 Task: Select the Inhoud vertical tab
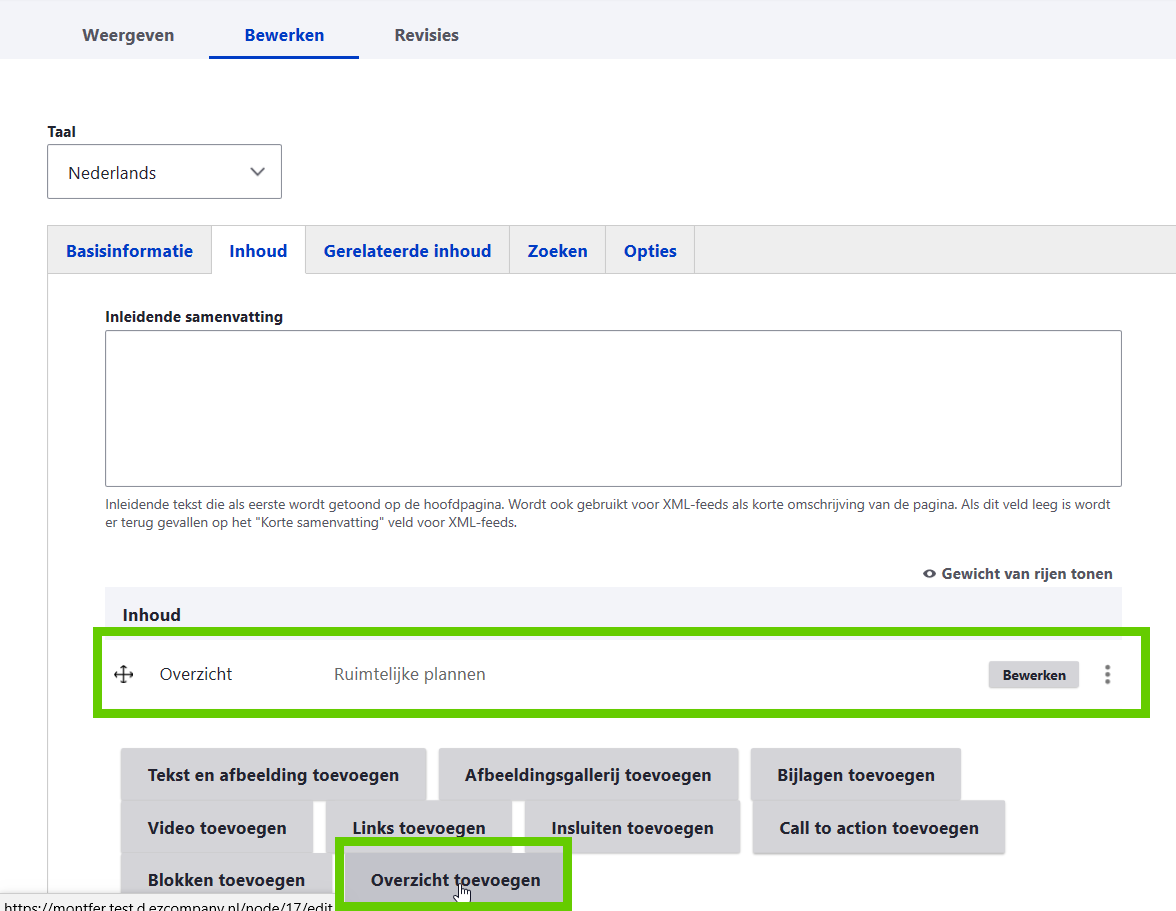pyautogui.click(x=258, y=251)
